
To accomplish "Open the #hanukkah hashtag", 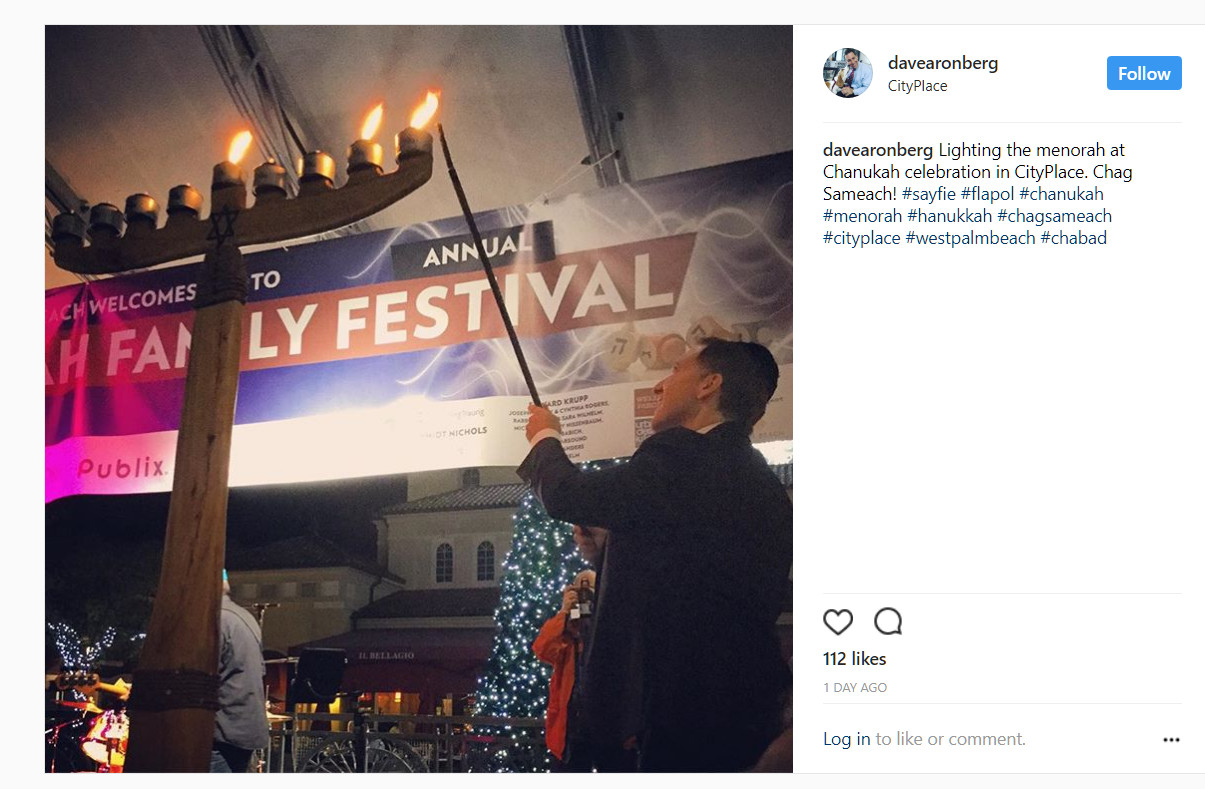I will click(950, 216).
